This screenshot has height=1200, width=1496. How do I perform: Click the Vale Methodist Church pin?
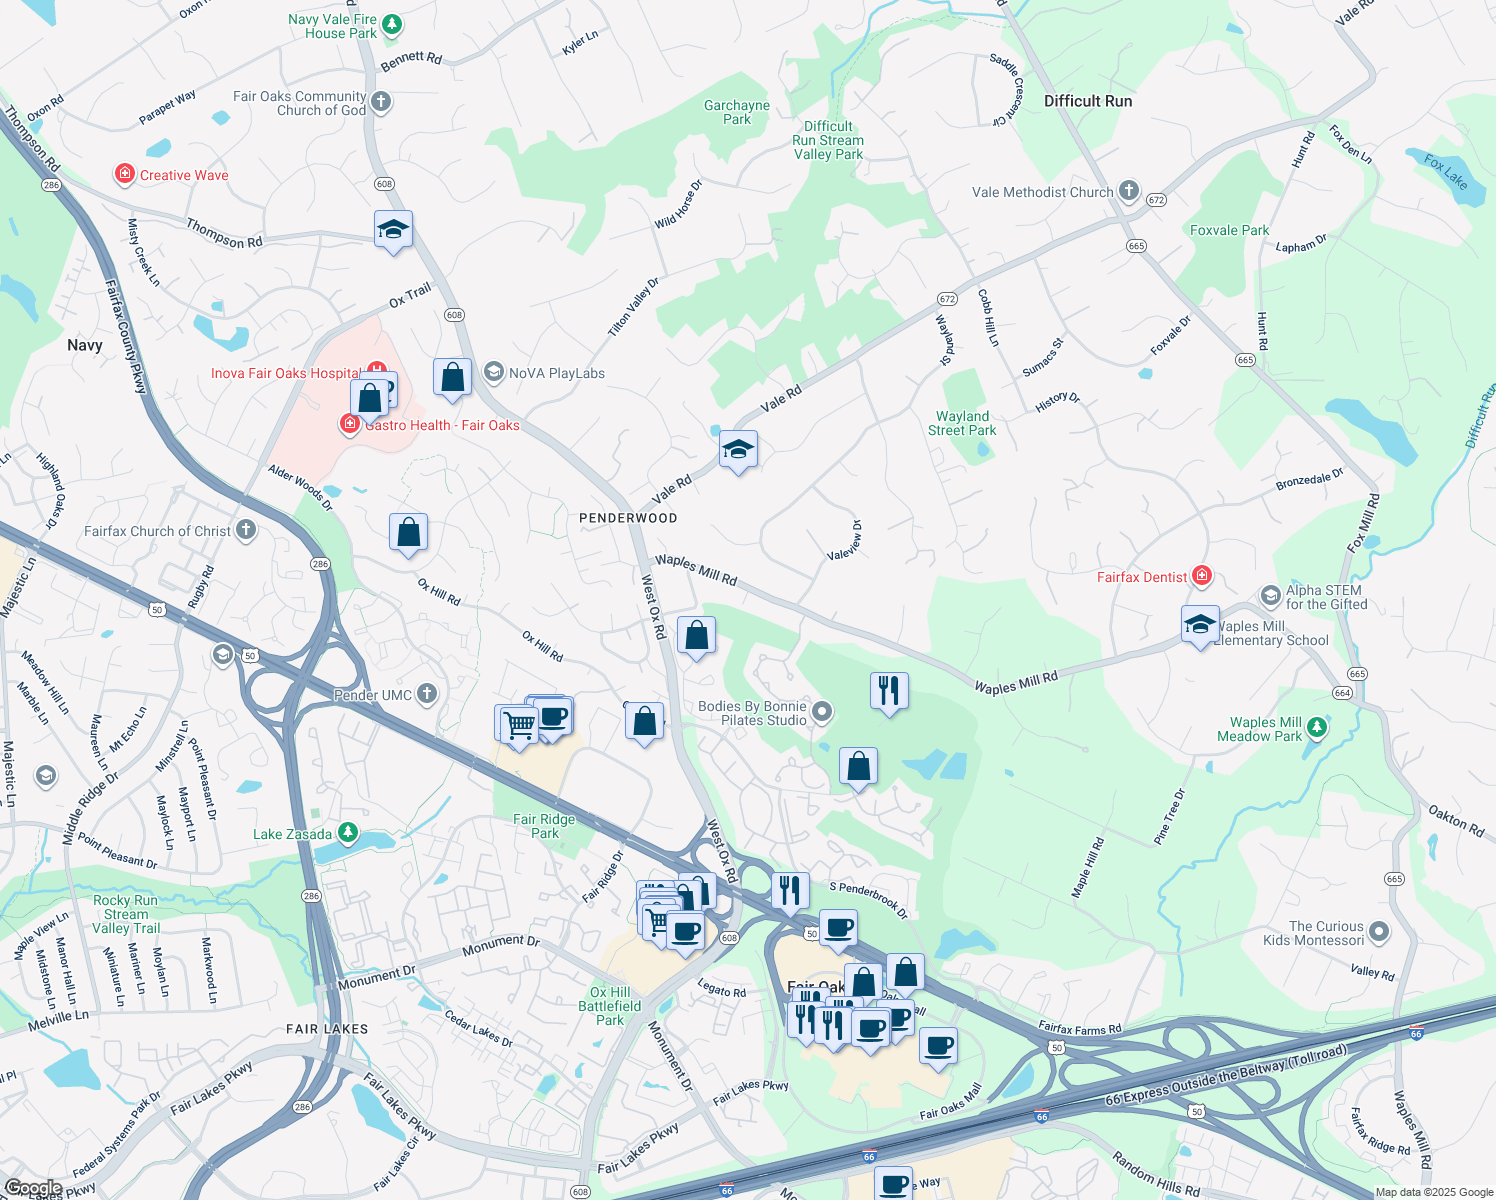click(x=1128, y=190)
